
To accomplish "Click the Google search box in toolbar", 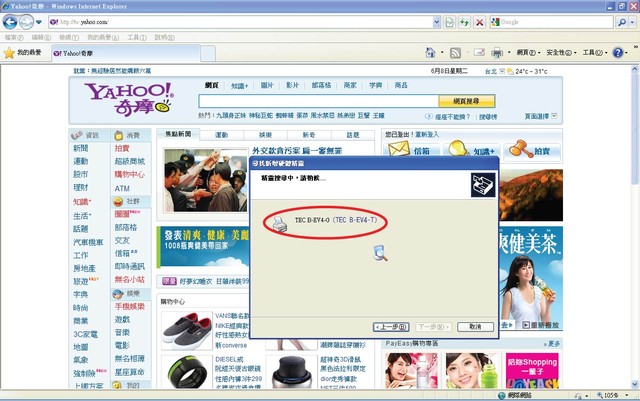I will (552, 22).
